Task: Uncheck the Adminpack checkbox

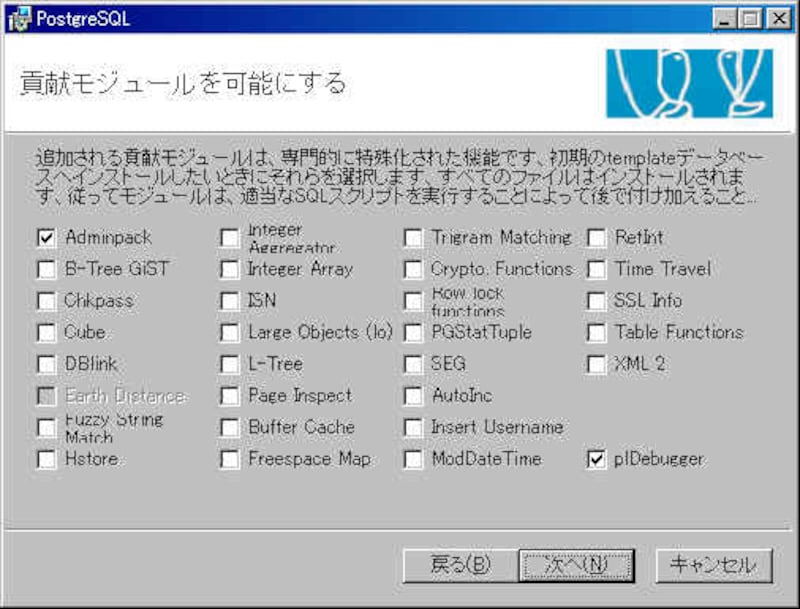Action: [x=46, y=238]
